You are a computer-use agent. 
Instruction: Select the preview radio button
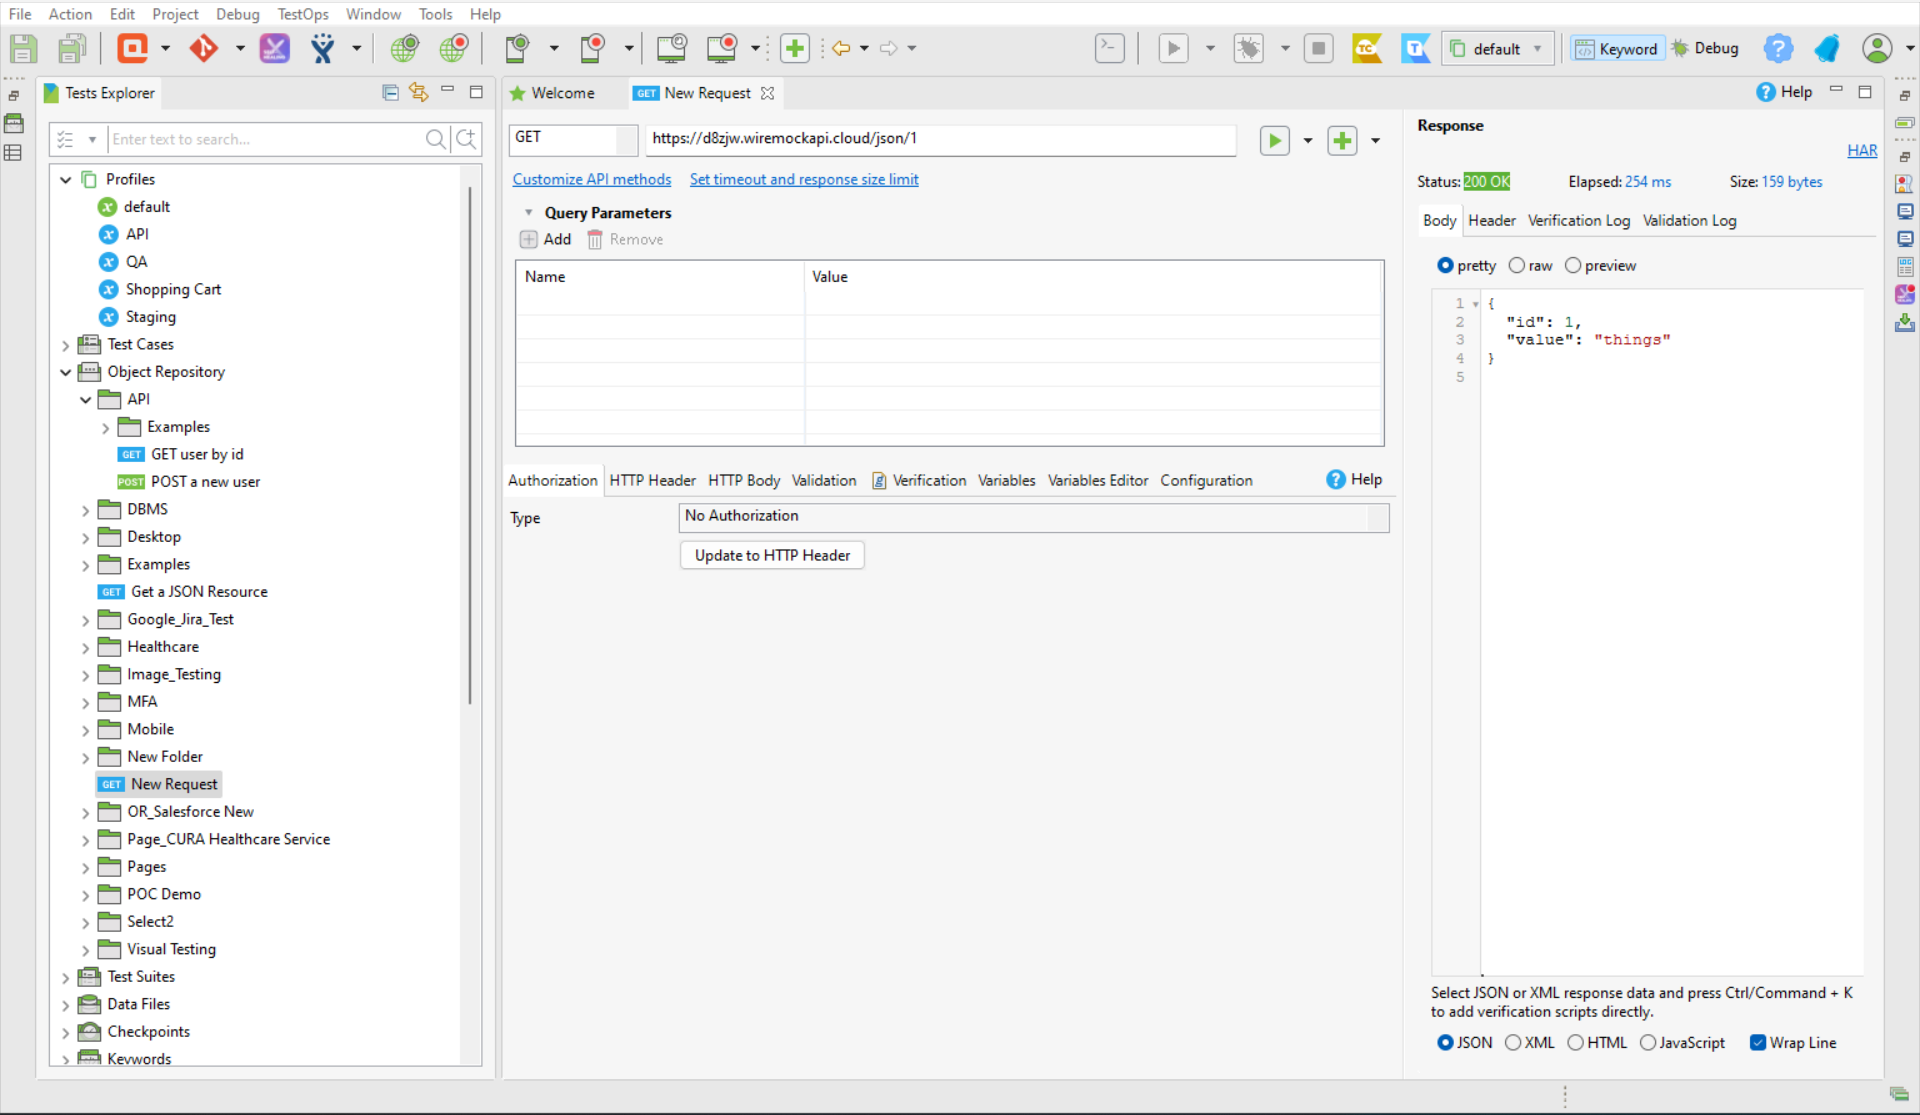(x=1573, y=265)
